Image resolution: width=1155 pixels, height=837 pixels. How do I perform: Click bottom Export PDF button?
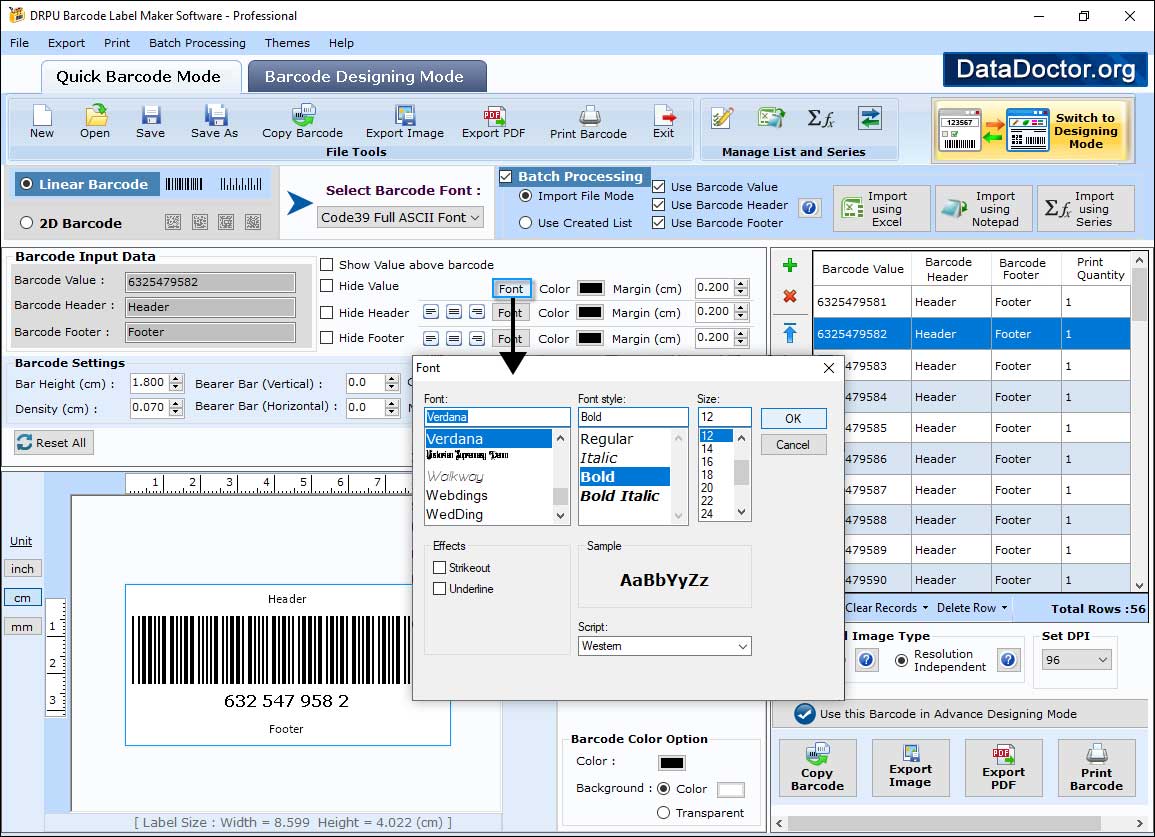1003,768
